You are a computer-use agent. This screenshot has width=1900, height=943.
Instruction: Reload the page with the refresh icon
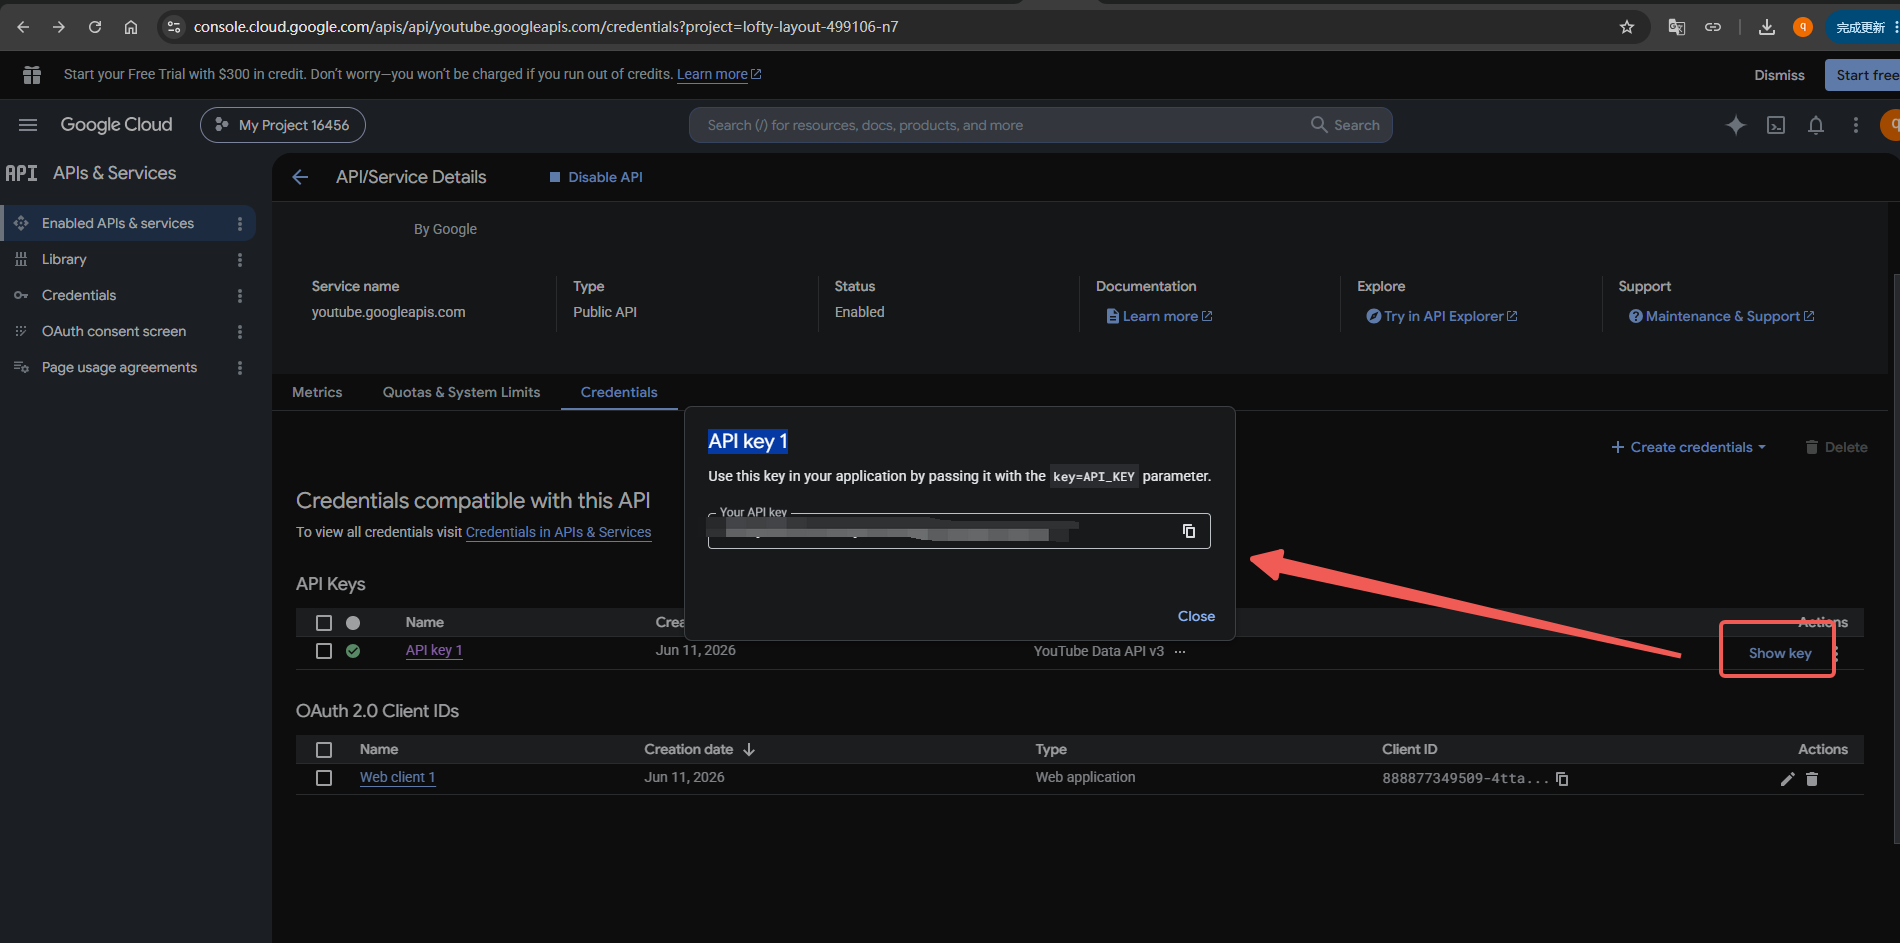coord(95,27)
